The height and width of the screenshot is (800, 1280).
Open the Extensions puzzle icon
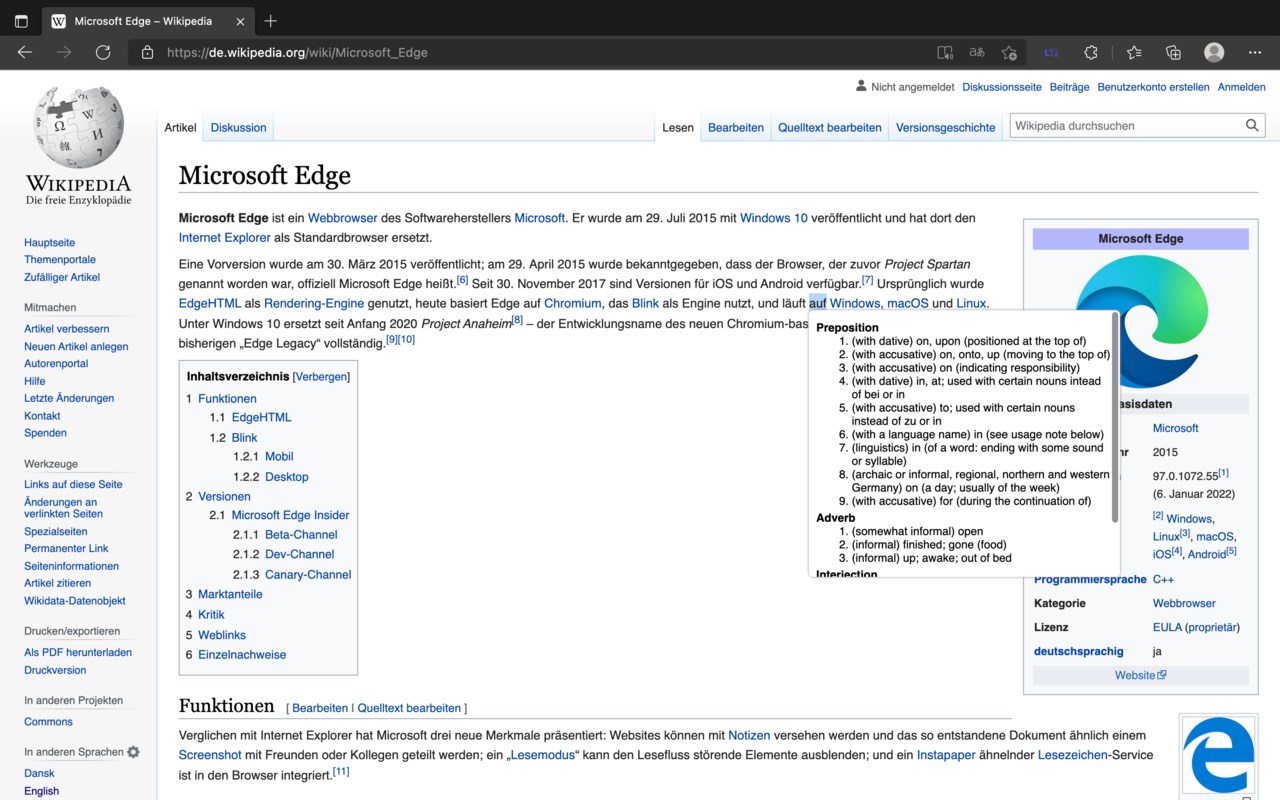(x=1091, y=52)
